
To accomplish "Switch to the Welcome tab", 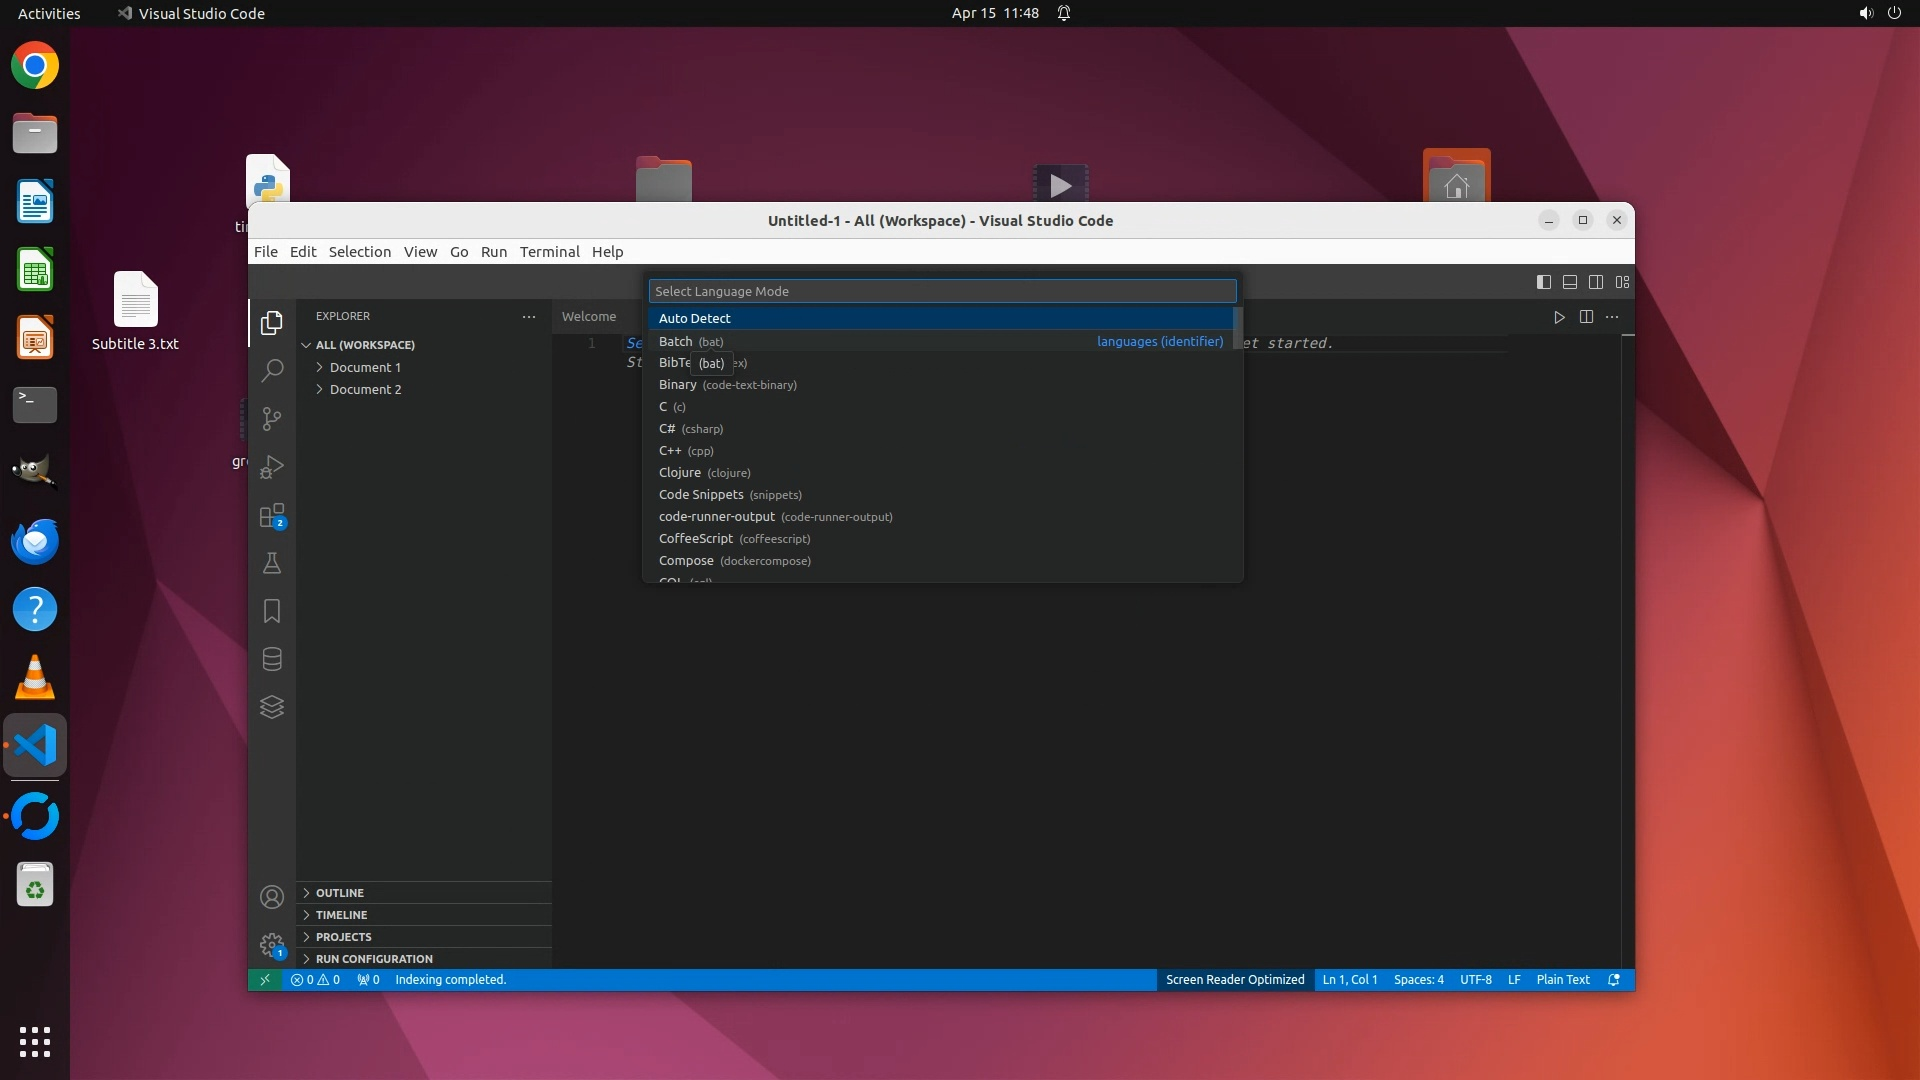I will click(x=588, y=316).
